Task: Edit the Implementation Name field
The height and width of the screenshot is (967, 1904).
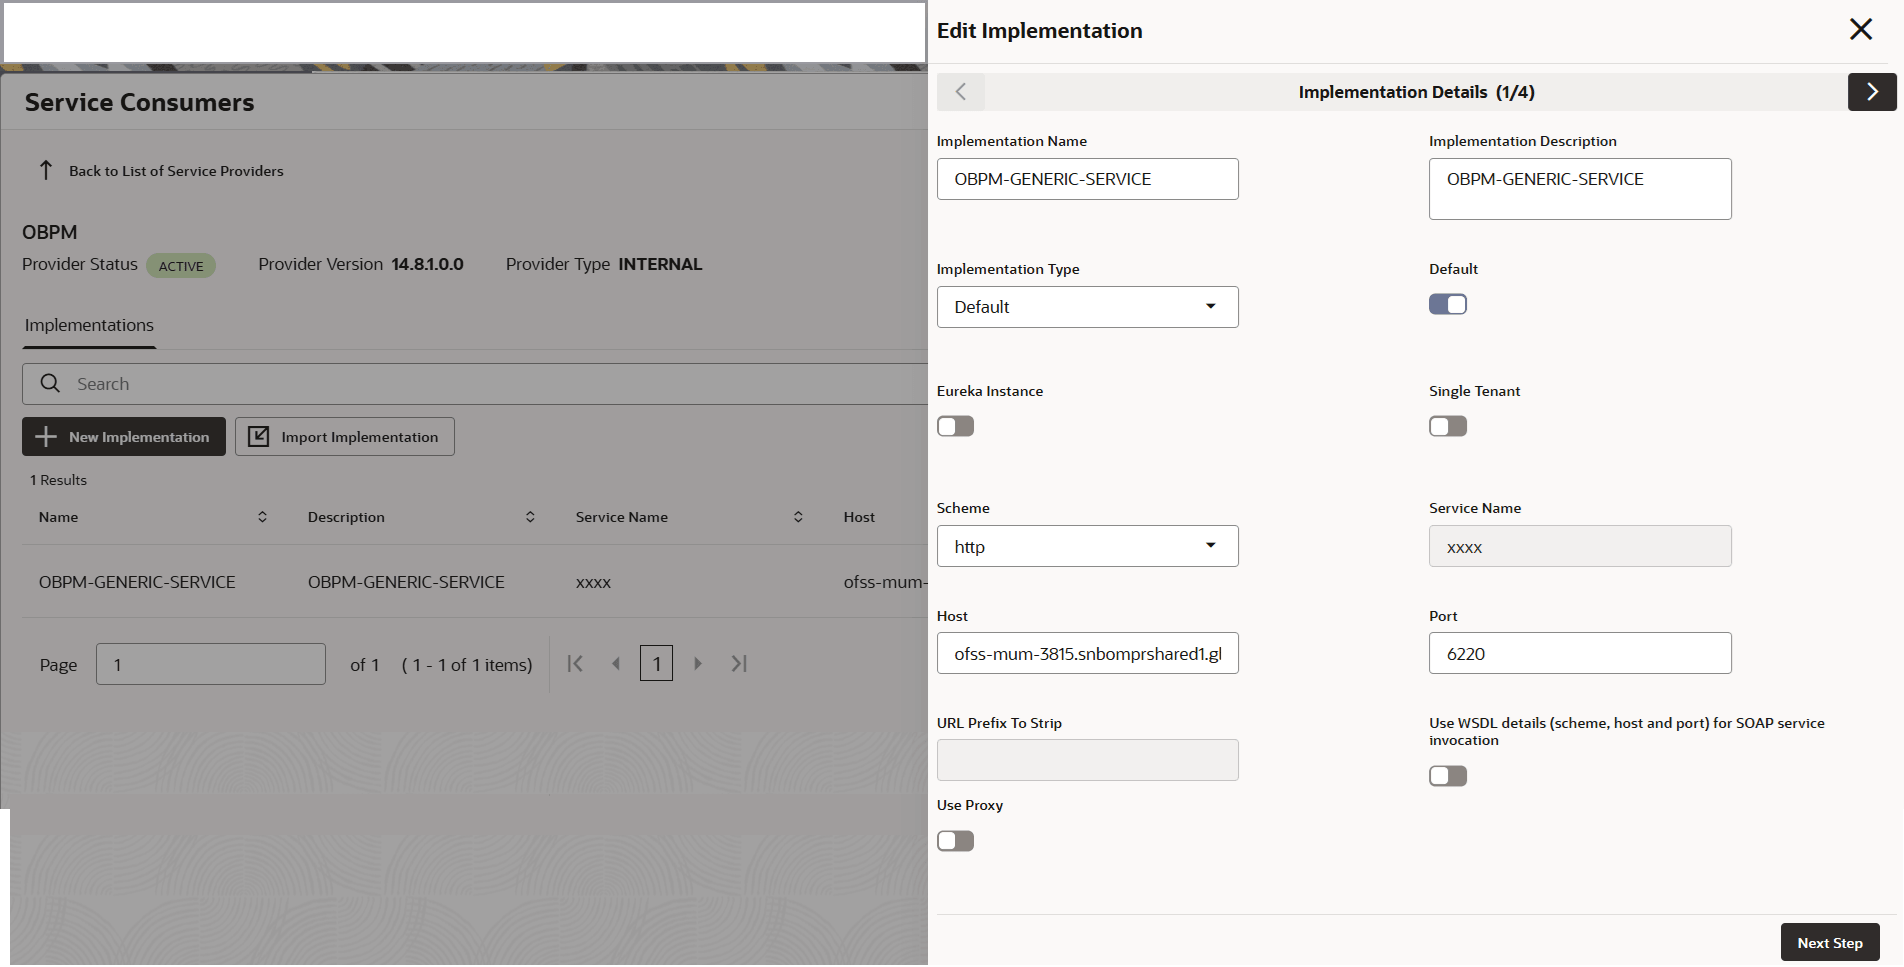Action: (1087, 179)
